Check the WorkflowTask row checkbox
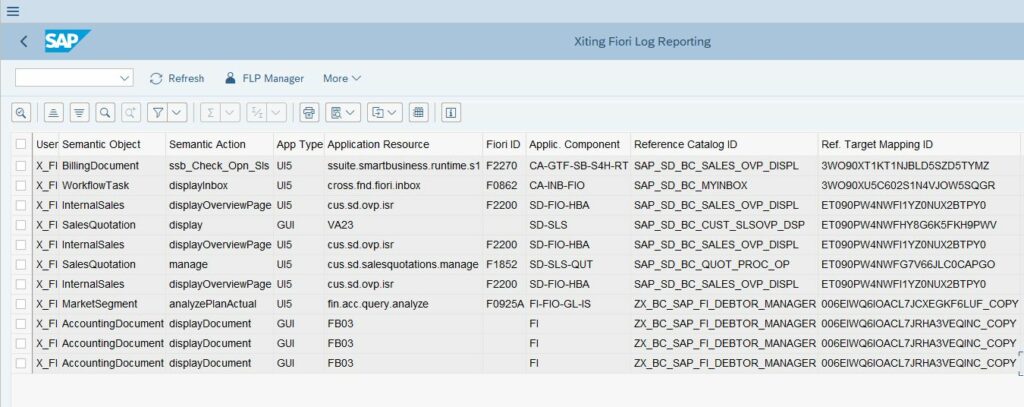1024x407 pixels. (21, 186)
